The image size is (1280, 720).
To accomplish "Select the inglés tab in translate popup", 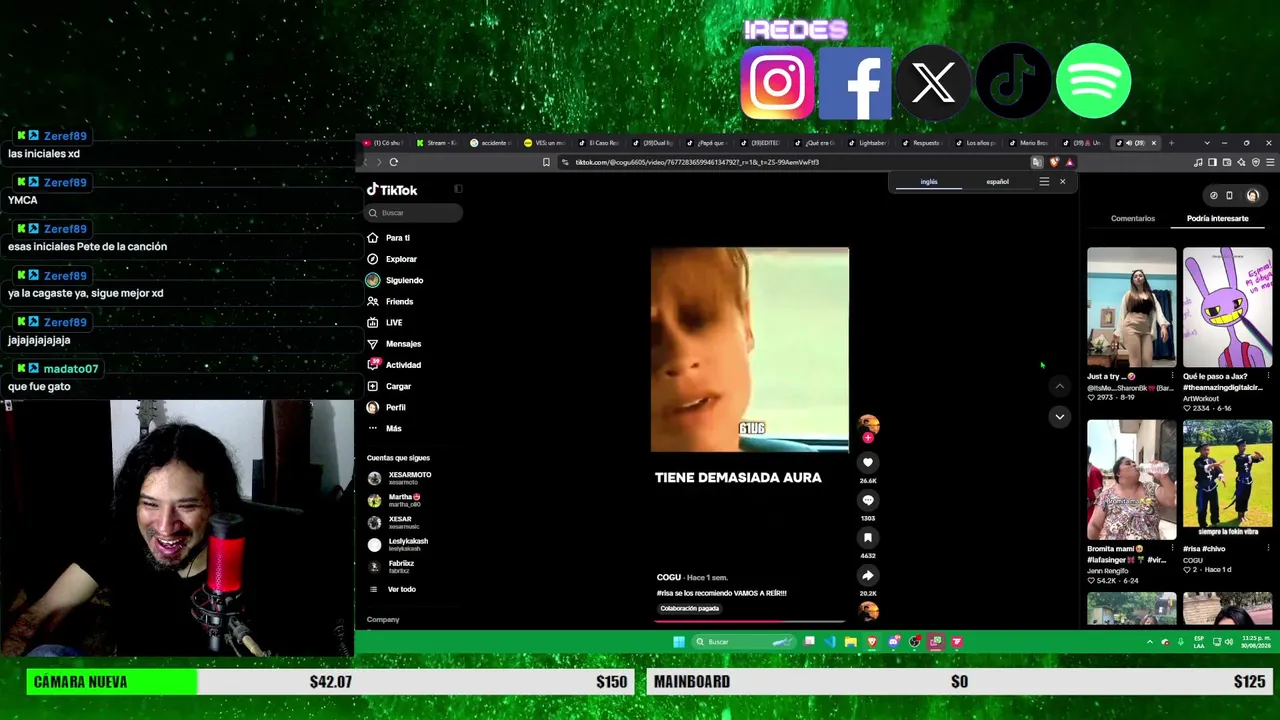I will (929, 182).
